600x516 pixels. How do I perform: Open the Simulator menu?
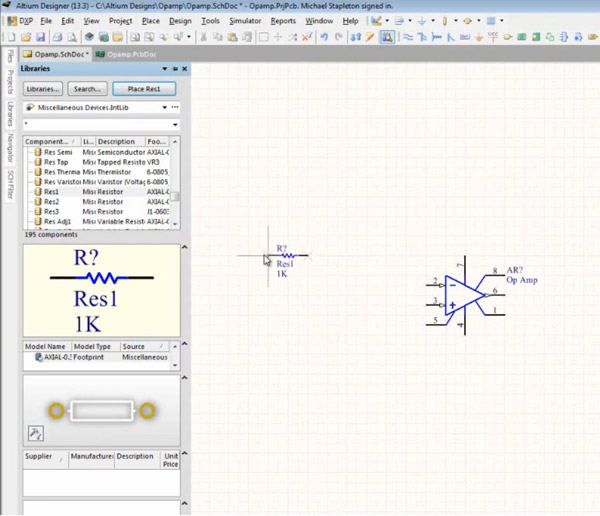point(245,21)
